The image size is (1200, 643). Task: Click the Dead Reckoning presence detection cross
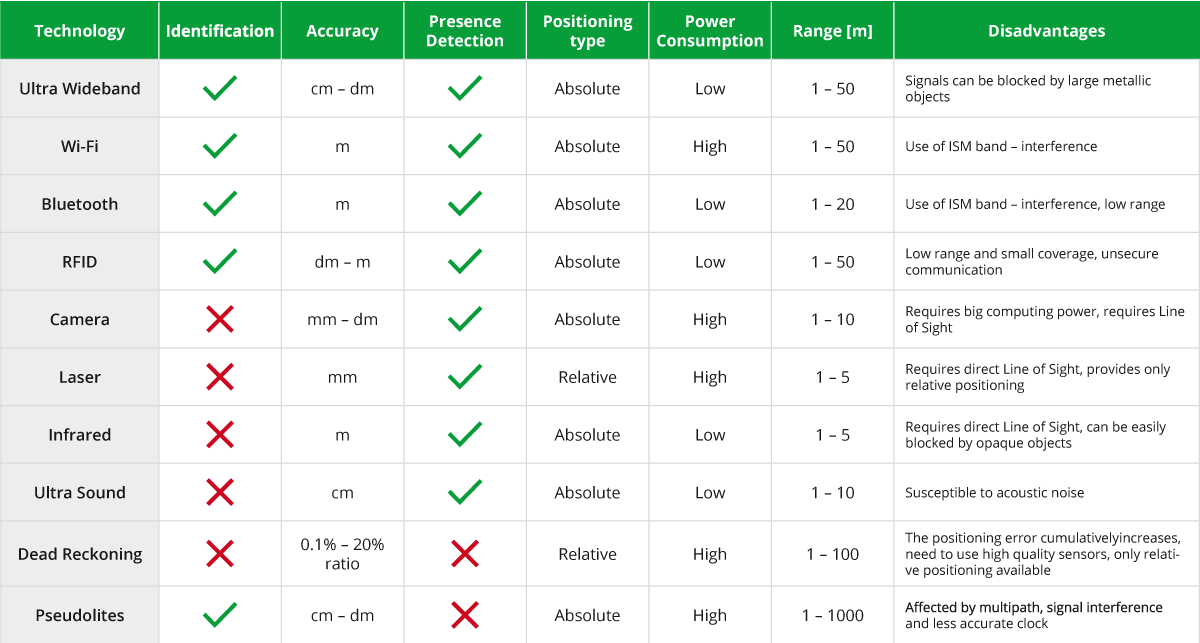465,554
